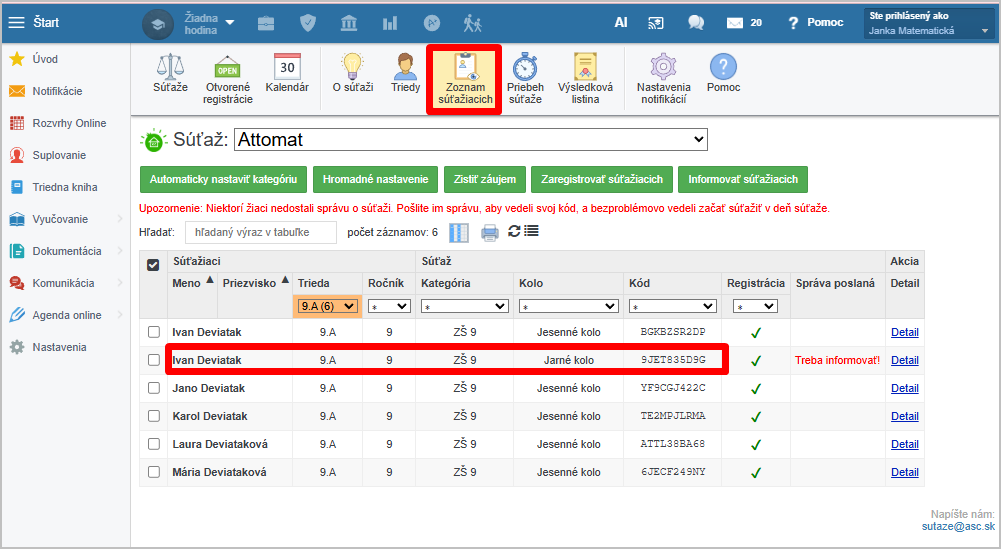
Task: Click the search field hľadaný výraz v tabuľke
Action: point(261,233)
